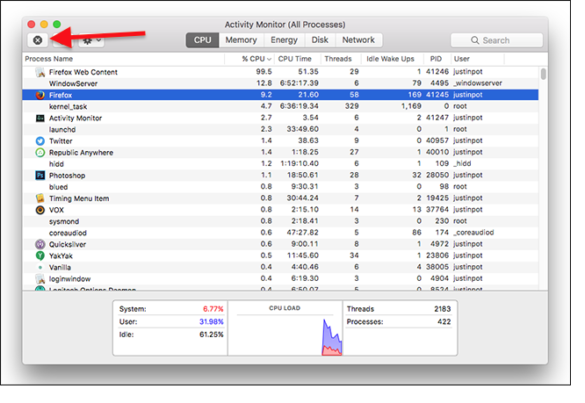585x403 pixels.
Task: Sort by the PID column header
Action: (x=437, y=59)
